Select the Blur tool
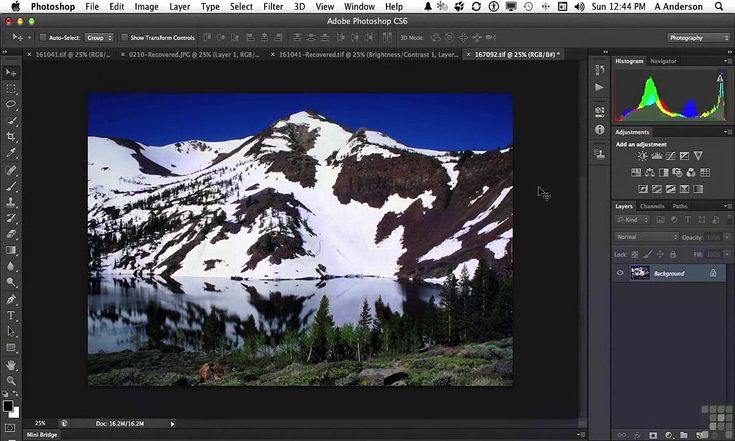The height and width of the screenshot is (441, 735). (10, 266)
